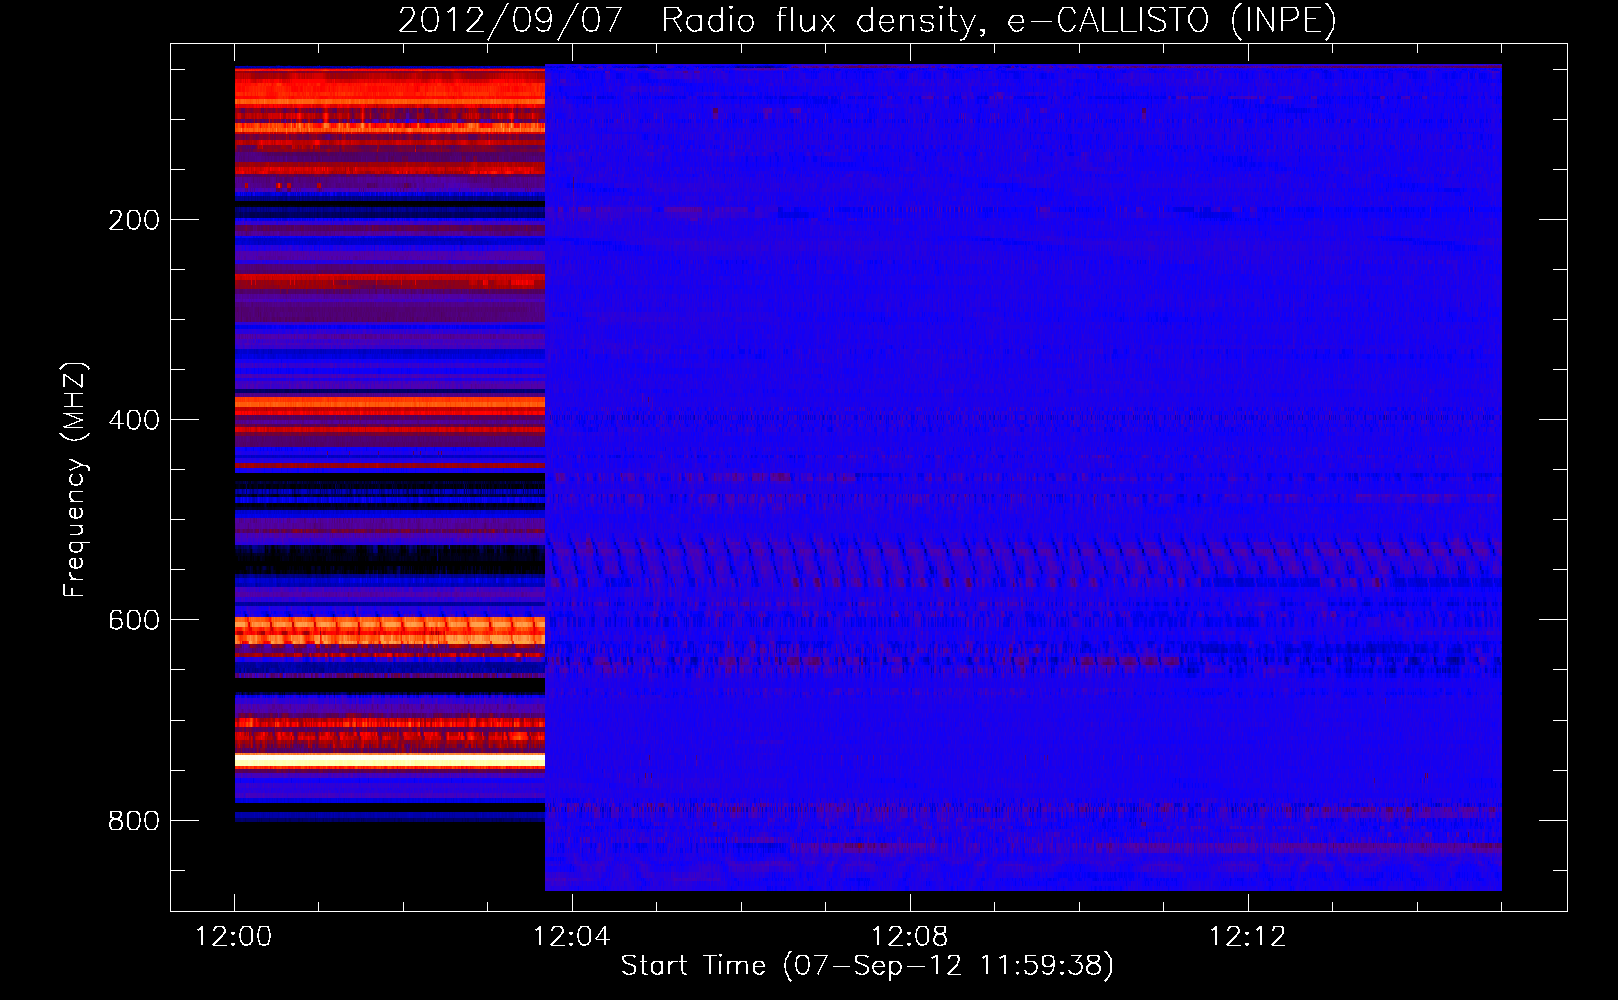Click the 12:08 time tick label
Viewport: 1618px width, 1000px height.
[x=909, y=936]
